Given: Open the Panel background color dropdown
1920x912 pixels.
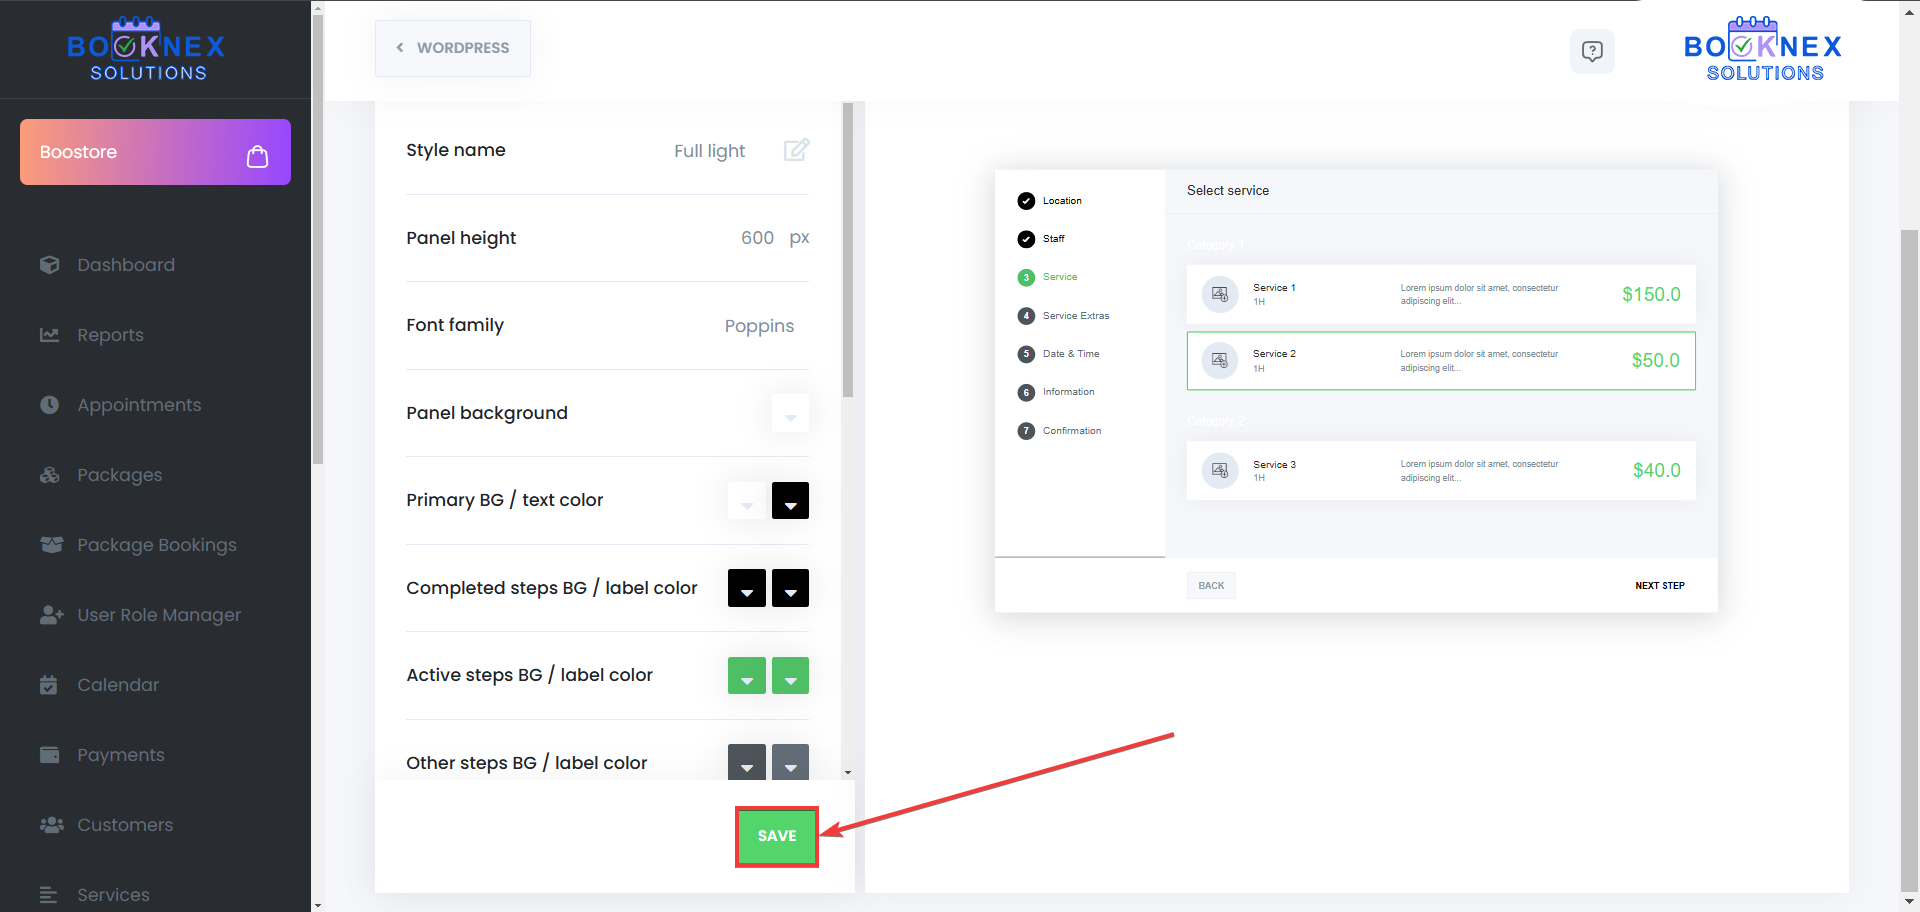Looking at the screenshot, I should (790, 413).
